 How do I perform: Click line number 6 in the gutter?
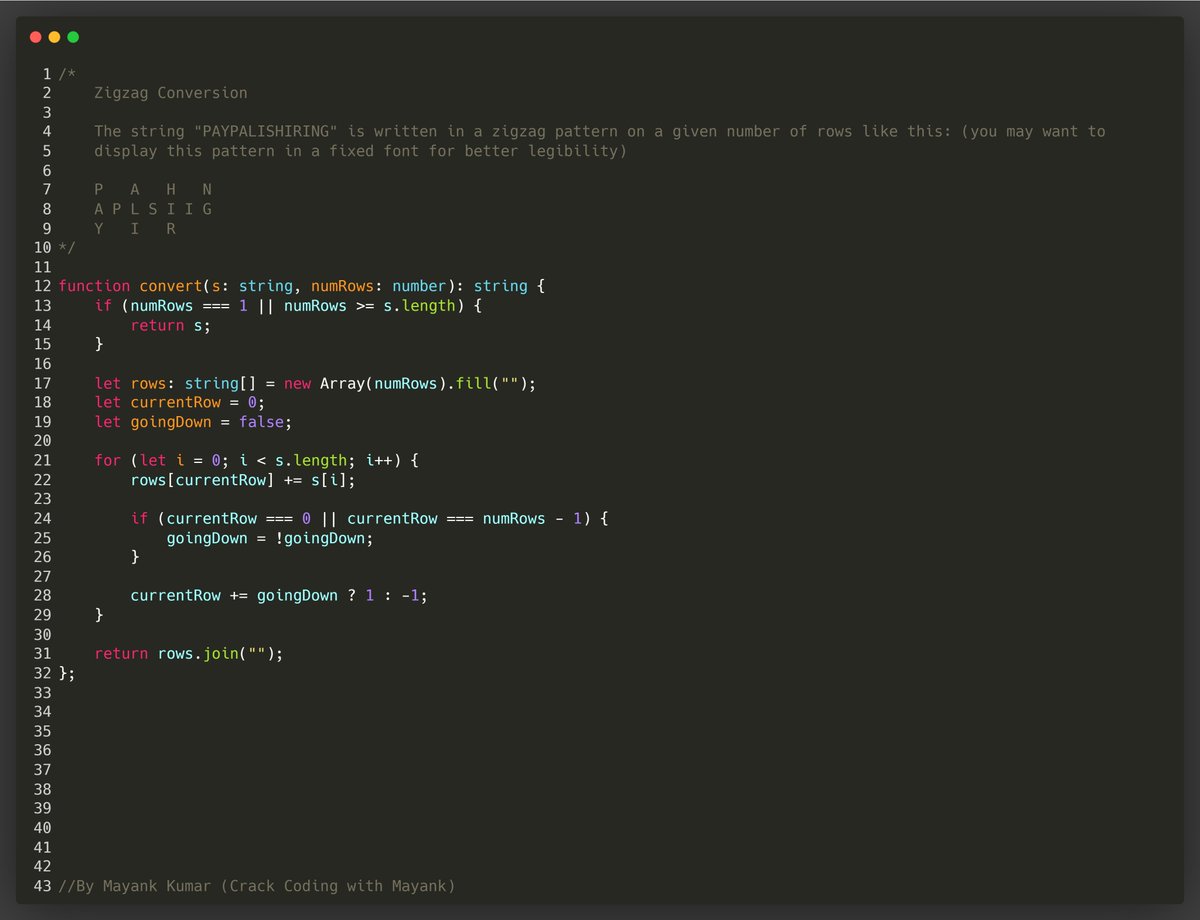(x=47, y=170)
